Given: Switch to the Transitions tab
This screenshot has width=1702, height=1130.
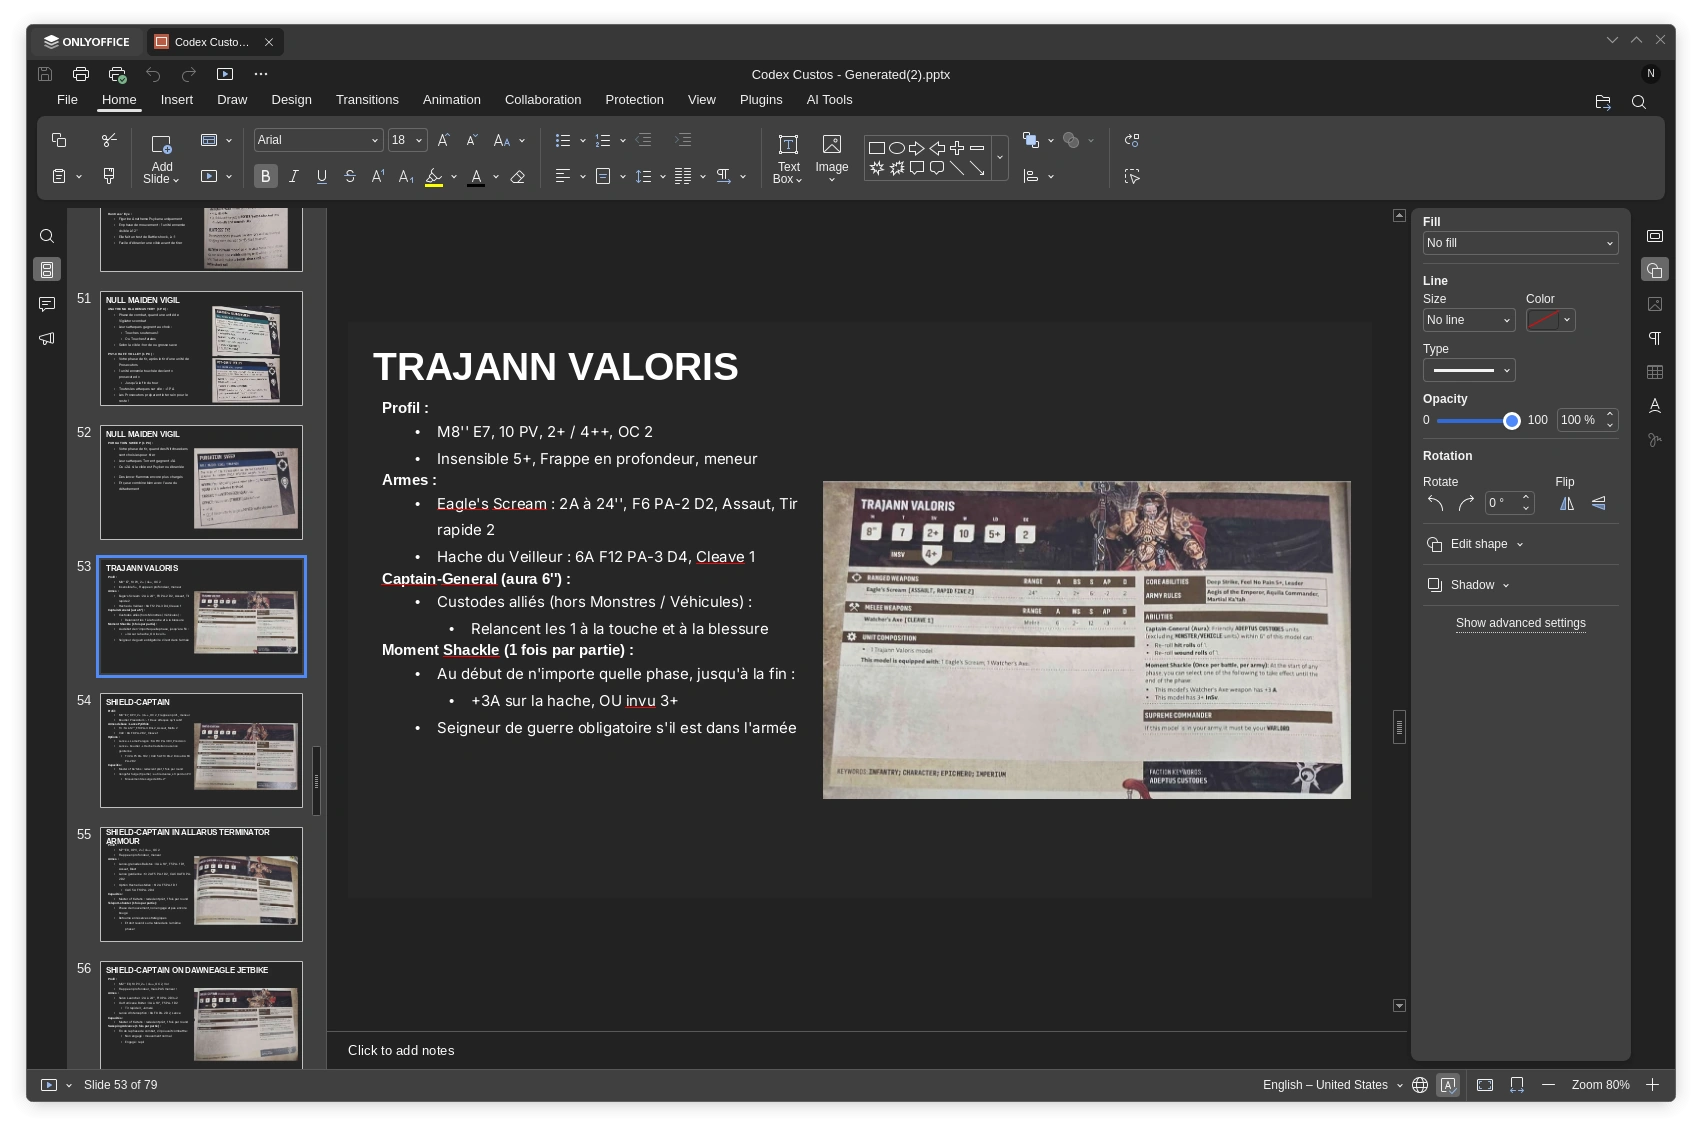Looking at the screenshot, I should pos(367,100).
